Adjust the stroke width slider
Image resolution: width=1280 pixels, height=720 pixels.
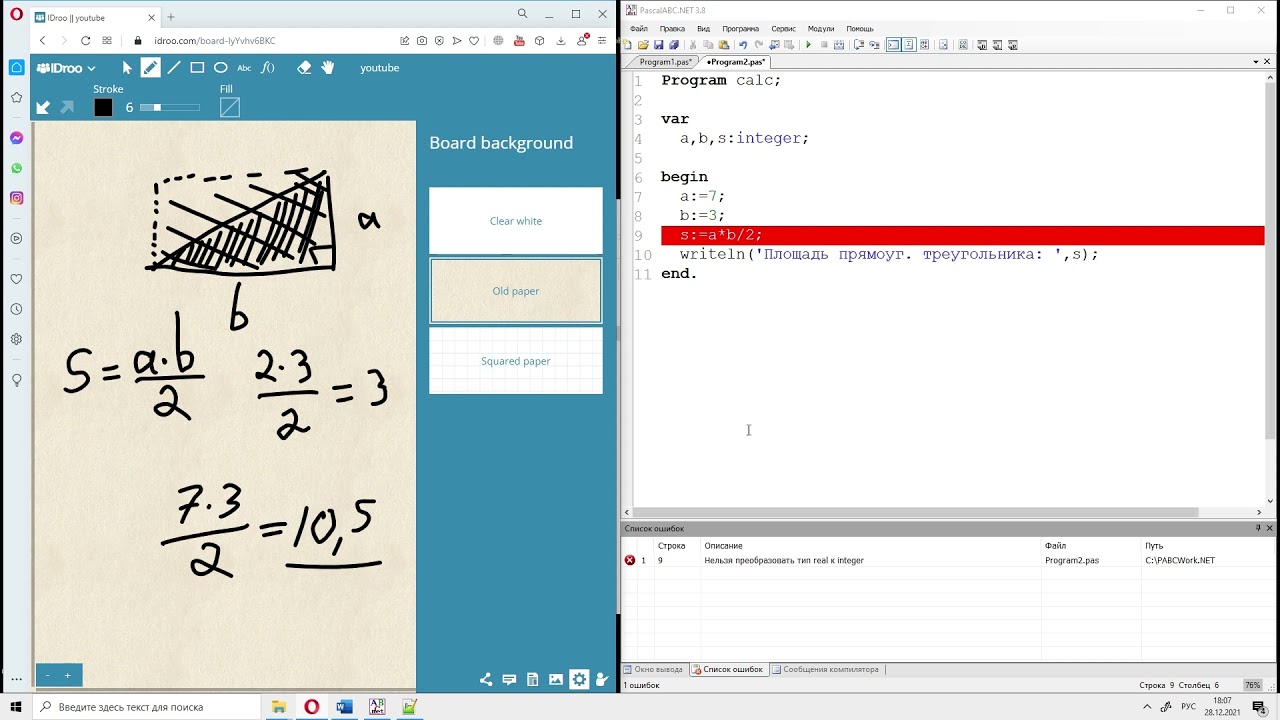tap(170, 108)
